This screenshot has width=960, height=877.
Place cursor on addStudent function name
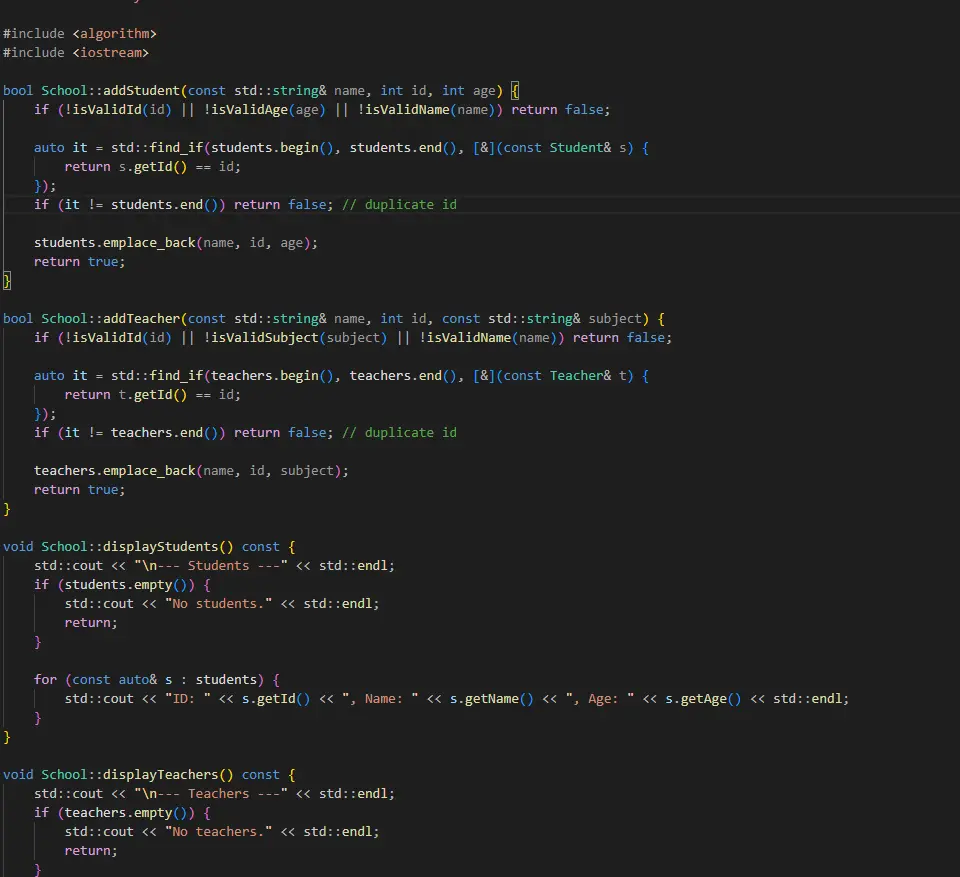(141, 91)
